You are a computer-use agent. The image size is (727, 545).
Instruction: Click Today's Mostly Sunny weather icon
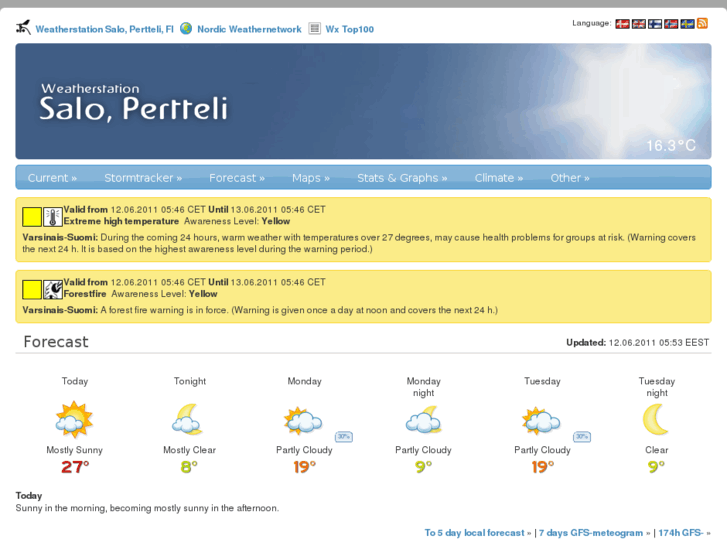74,420
